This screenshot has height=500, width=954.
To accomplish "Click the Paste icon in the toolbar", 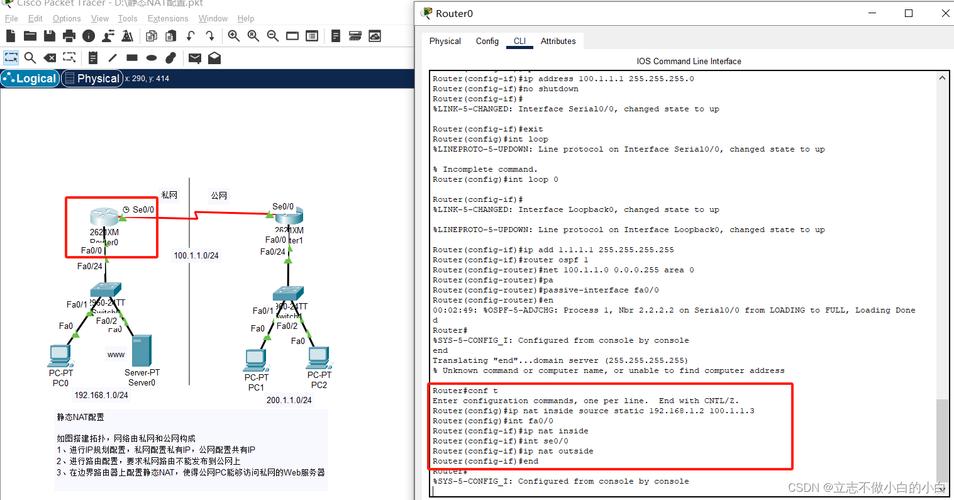I will [171, 36].
